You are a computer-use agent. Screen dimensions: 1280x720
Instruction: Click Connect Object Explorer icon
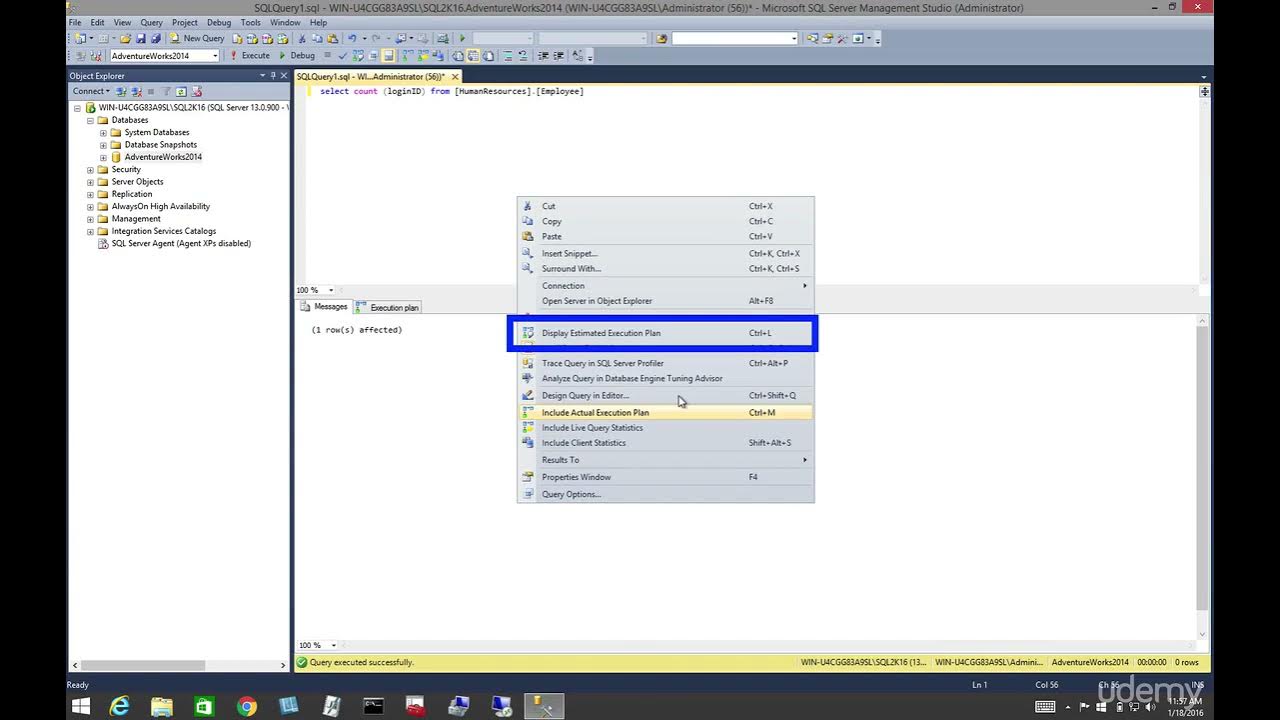tap(121, 91)
